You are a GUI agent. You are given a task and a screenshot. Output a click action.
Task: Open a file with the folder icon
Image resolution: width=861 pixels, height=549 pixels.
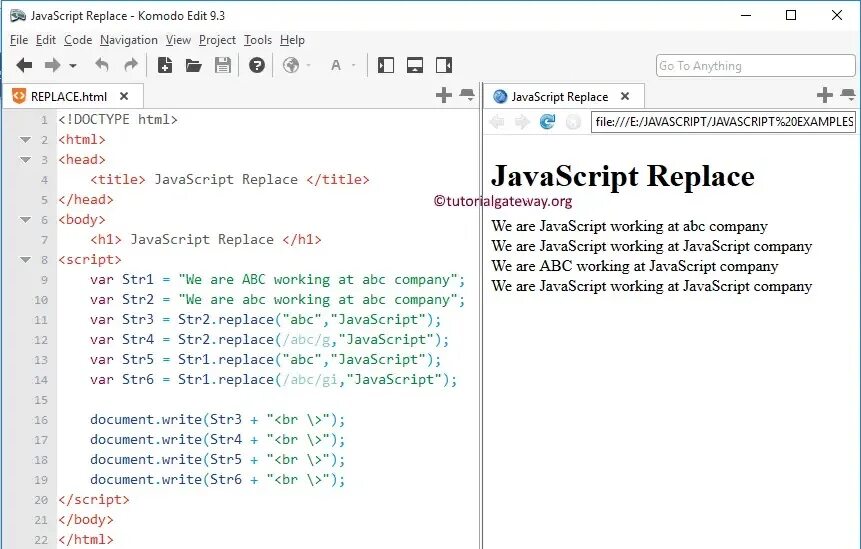coord(193,66)
